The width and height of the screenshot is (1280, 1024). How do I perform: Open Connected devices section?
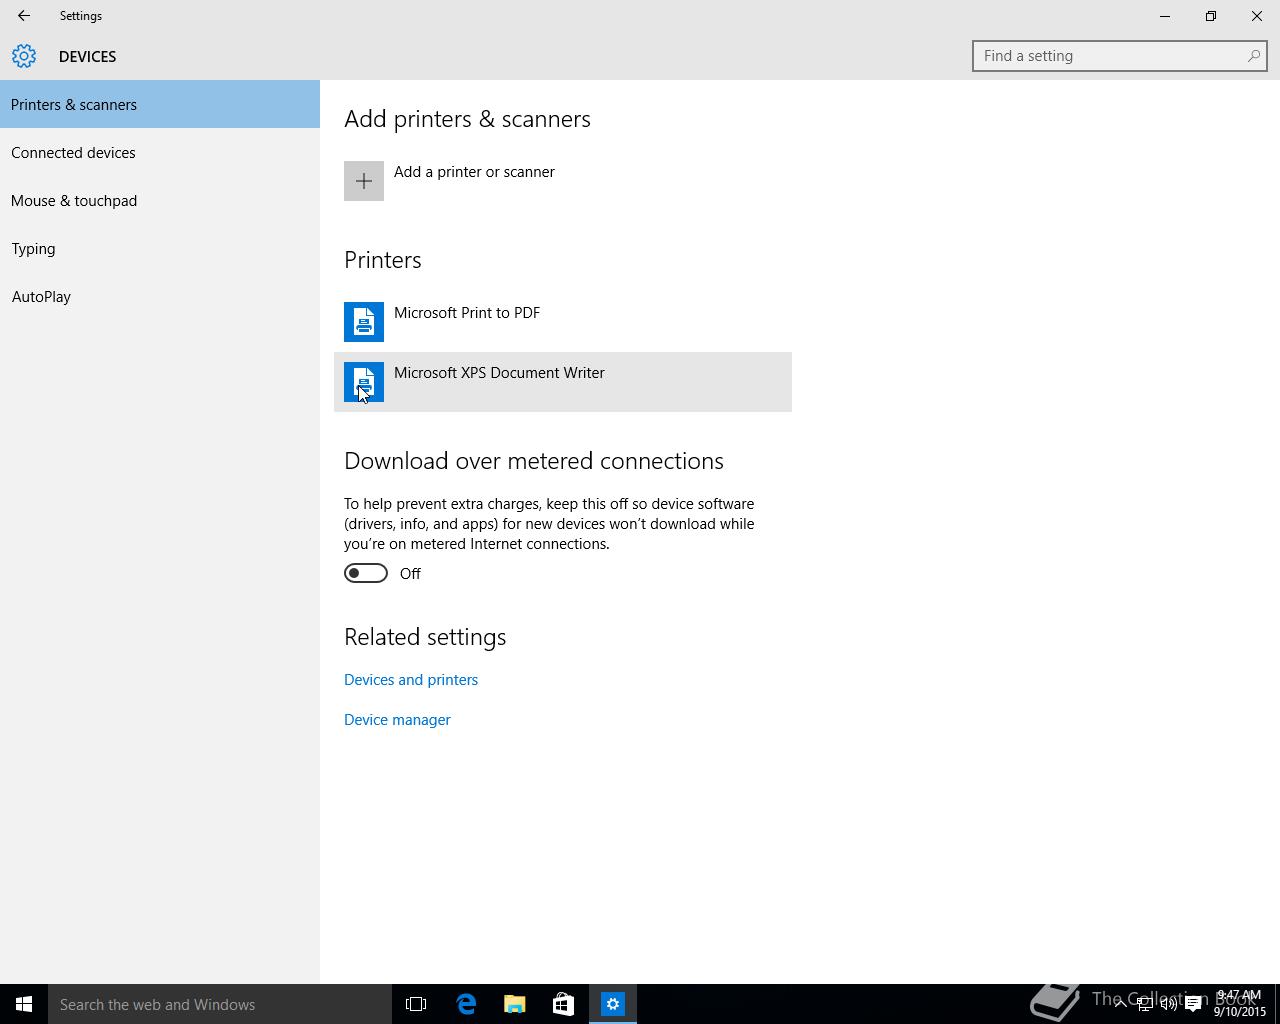click(x=160, y=152)
